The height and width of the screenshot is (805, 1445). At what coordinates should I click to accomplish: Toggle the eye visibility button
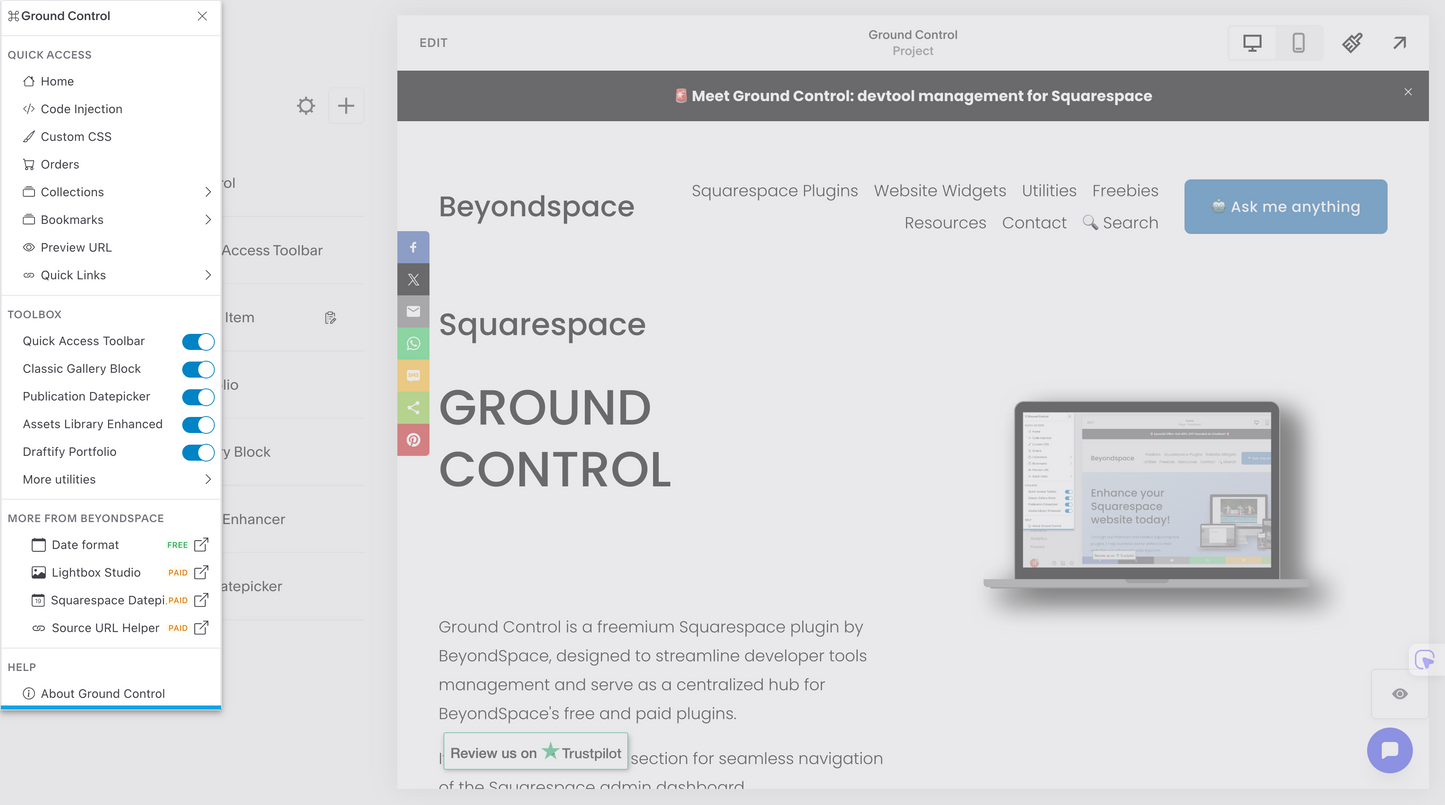coord(1400,694)
